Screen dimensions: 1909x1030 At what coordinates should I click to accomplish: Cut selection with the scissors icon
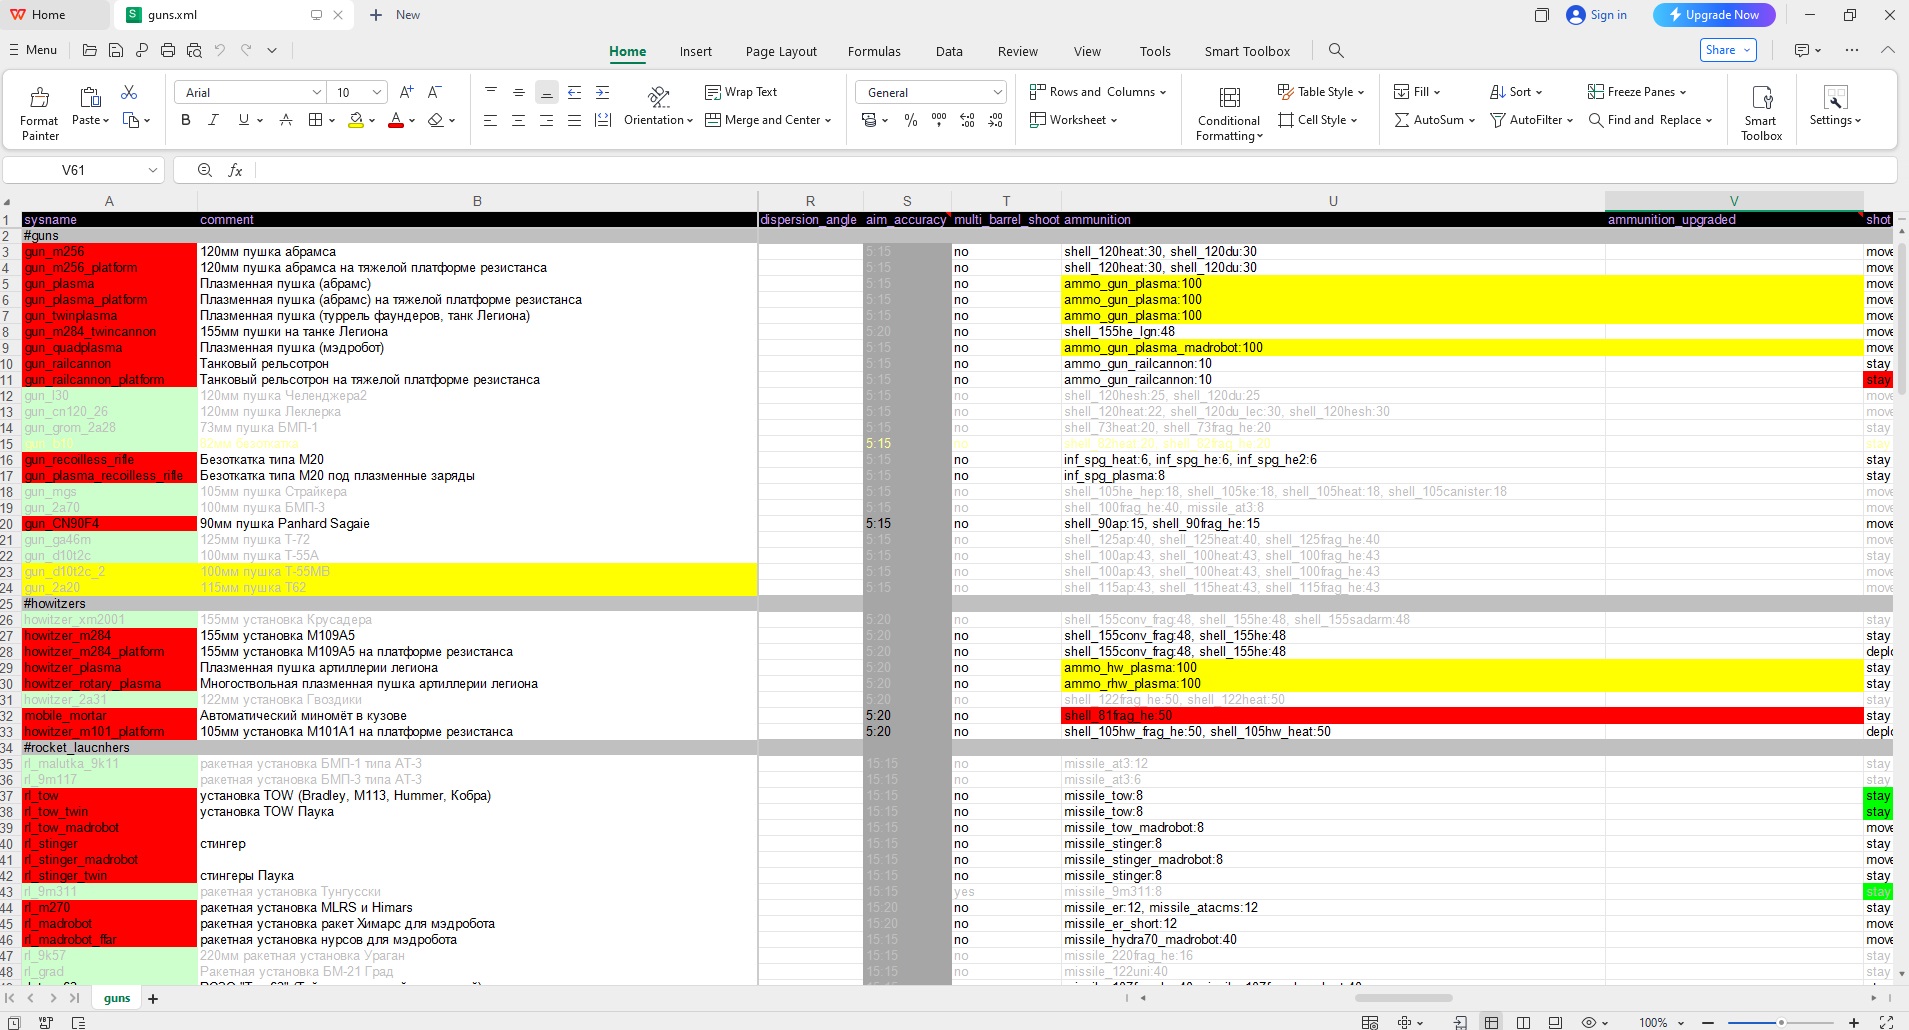click(x=129, y=92)
